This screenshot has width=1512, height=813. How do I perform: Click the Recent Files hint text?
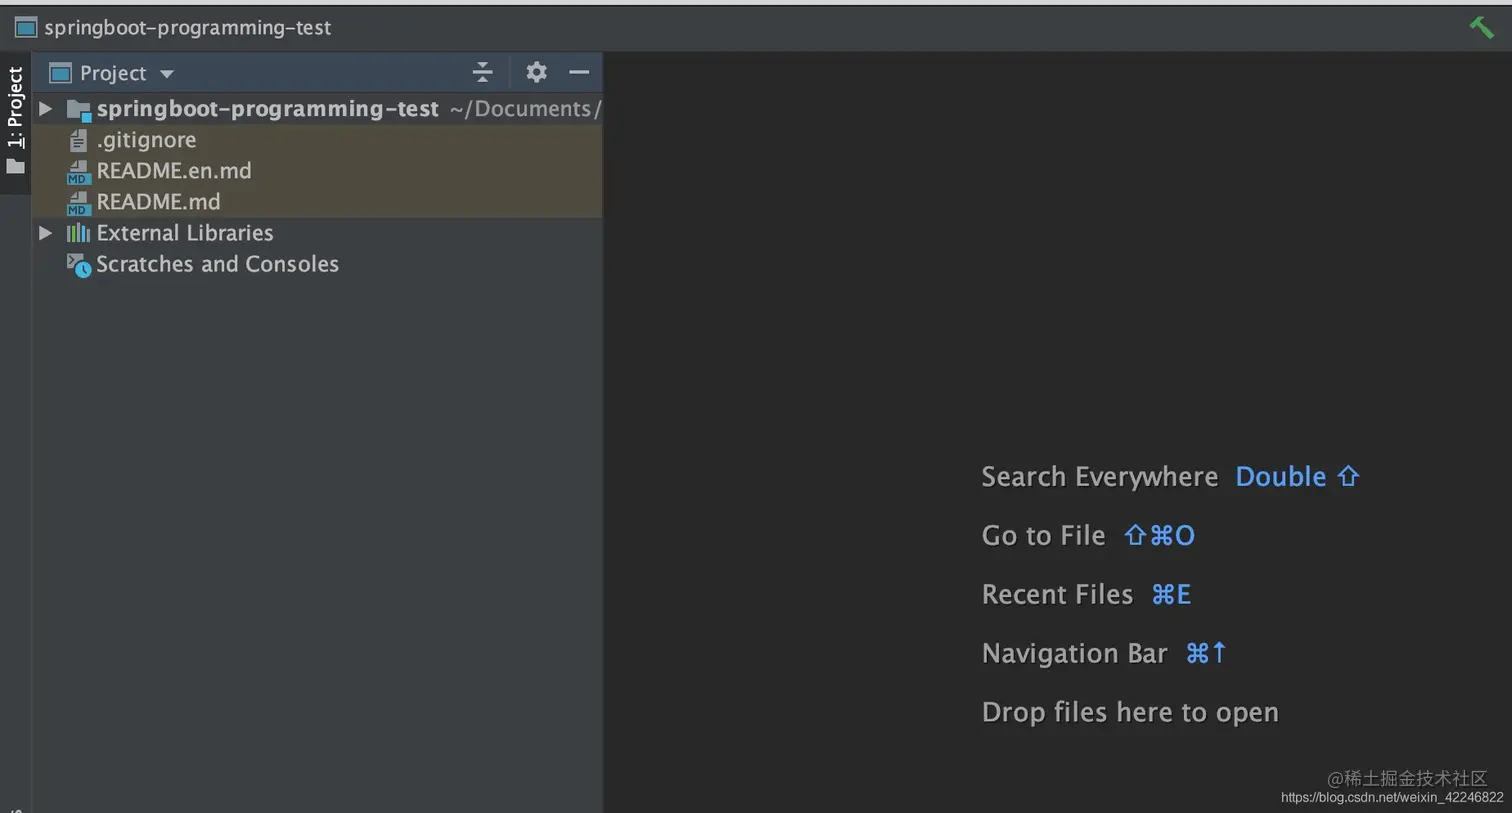coord(1057,594)
